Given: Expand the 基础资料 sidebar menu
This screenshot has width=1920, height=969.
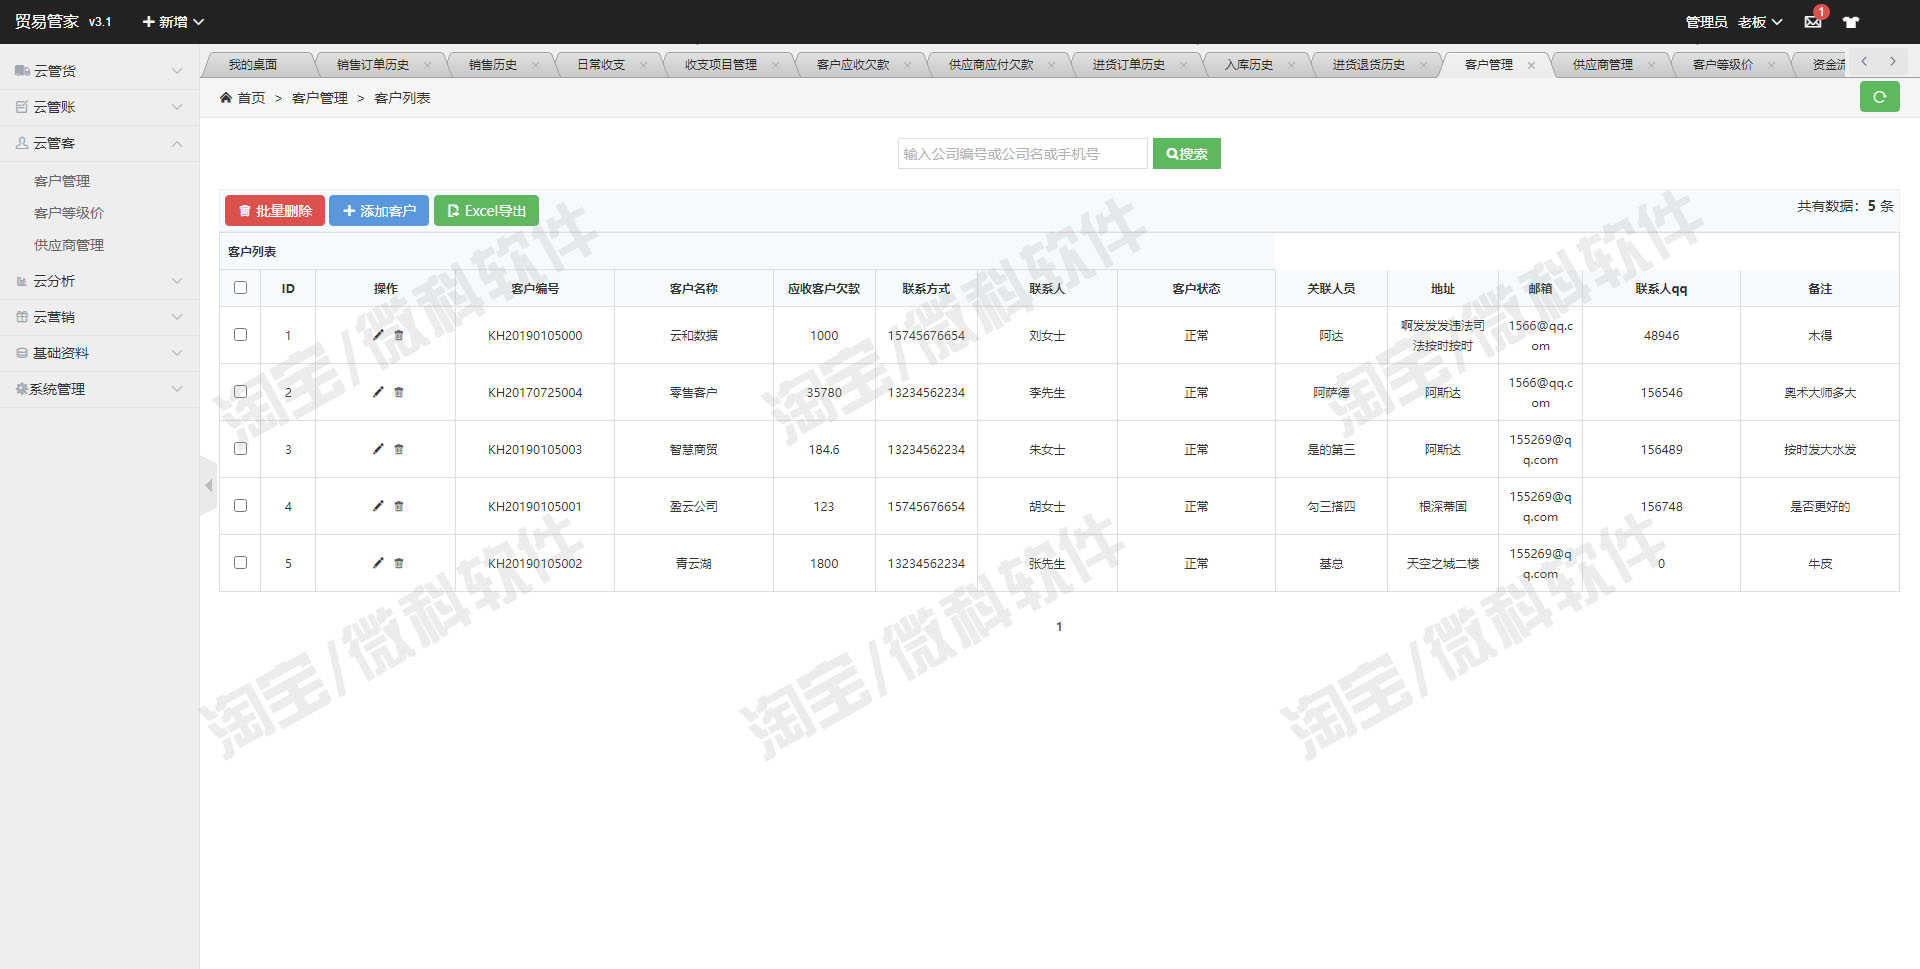Looking at the screenshot, I should [99, 353].
